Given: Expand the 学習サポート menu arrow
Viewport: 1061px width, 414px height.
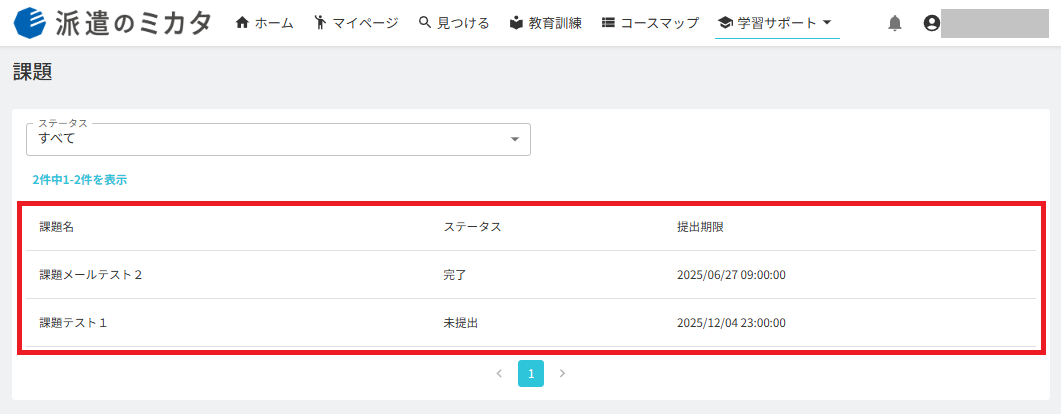Looking at the screenshot, I should click(827, 22).
